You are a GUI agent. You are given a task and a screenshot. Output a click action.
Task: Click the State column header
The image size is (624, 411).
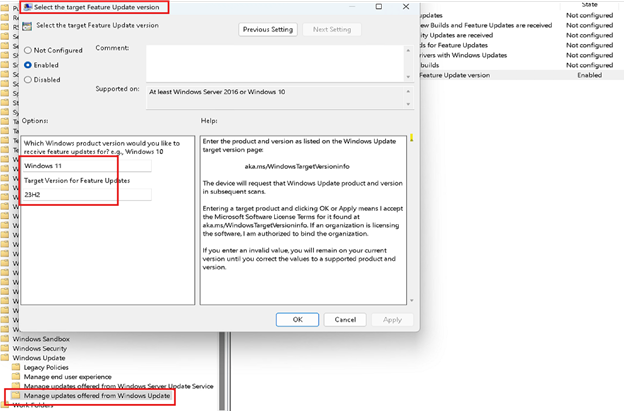pyautogui.click(x=576, y=4)
